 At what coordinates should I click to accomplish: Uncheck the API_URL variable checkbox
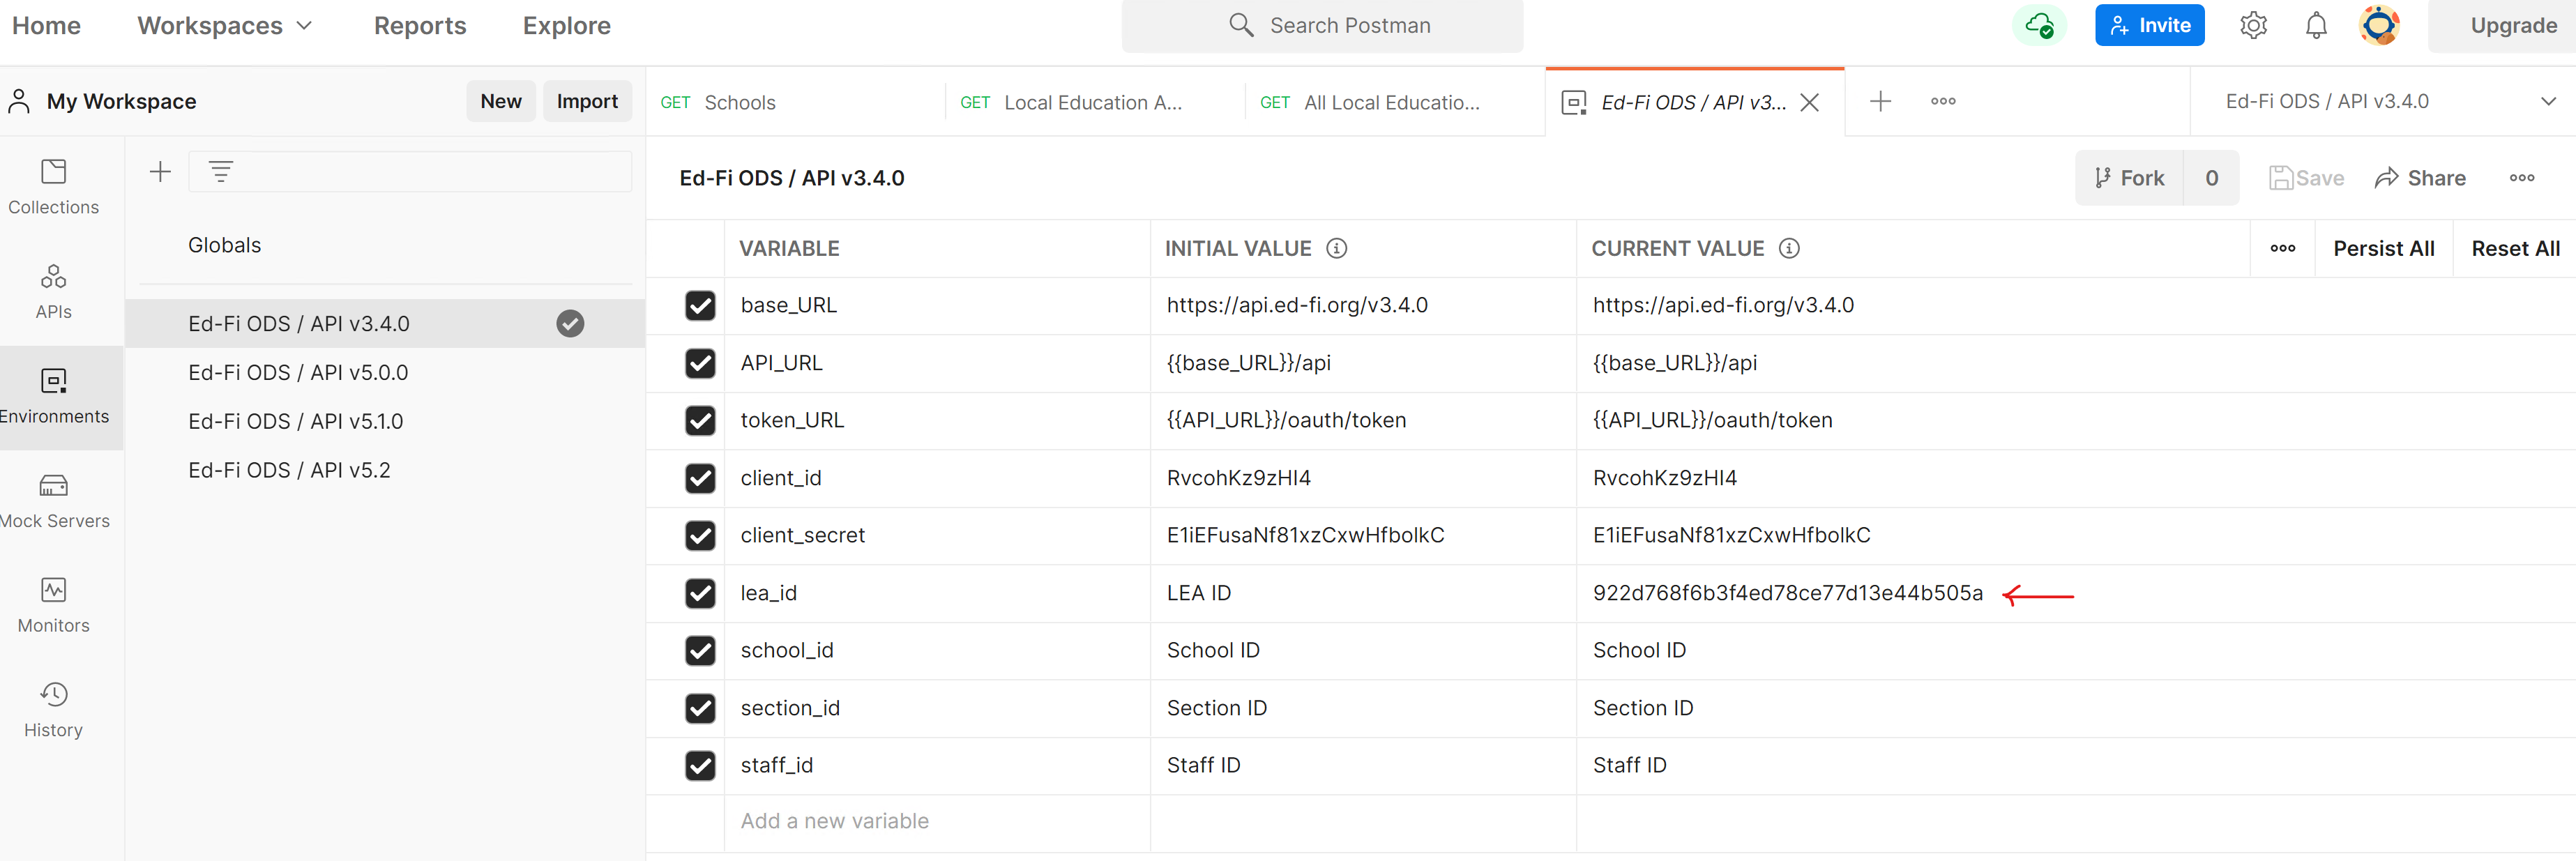pyautogui.click(x=700, y=363)
